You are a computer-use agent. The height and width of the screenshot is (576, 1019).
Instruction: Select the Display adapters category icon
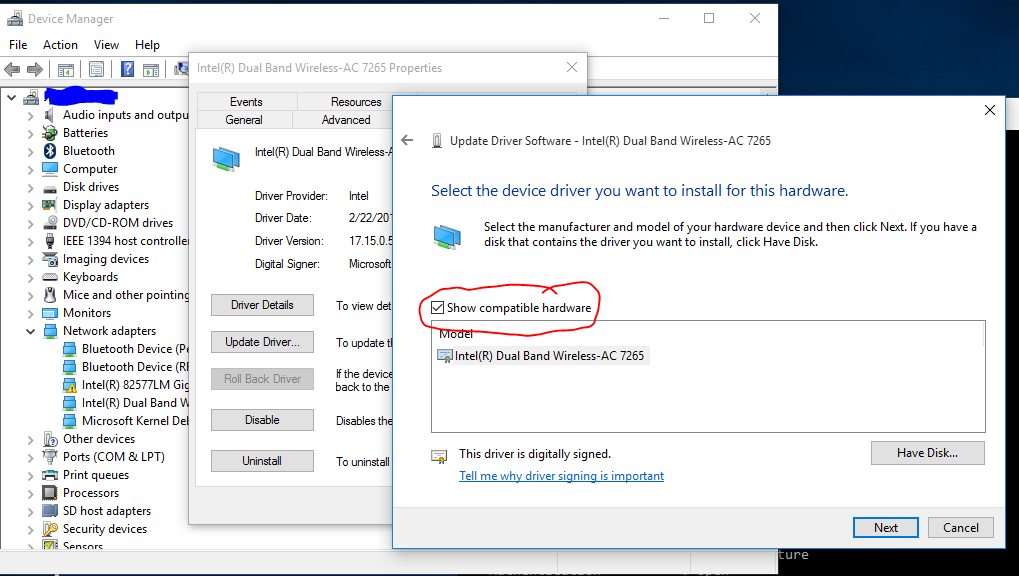(x=49, y=205)
